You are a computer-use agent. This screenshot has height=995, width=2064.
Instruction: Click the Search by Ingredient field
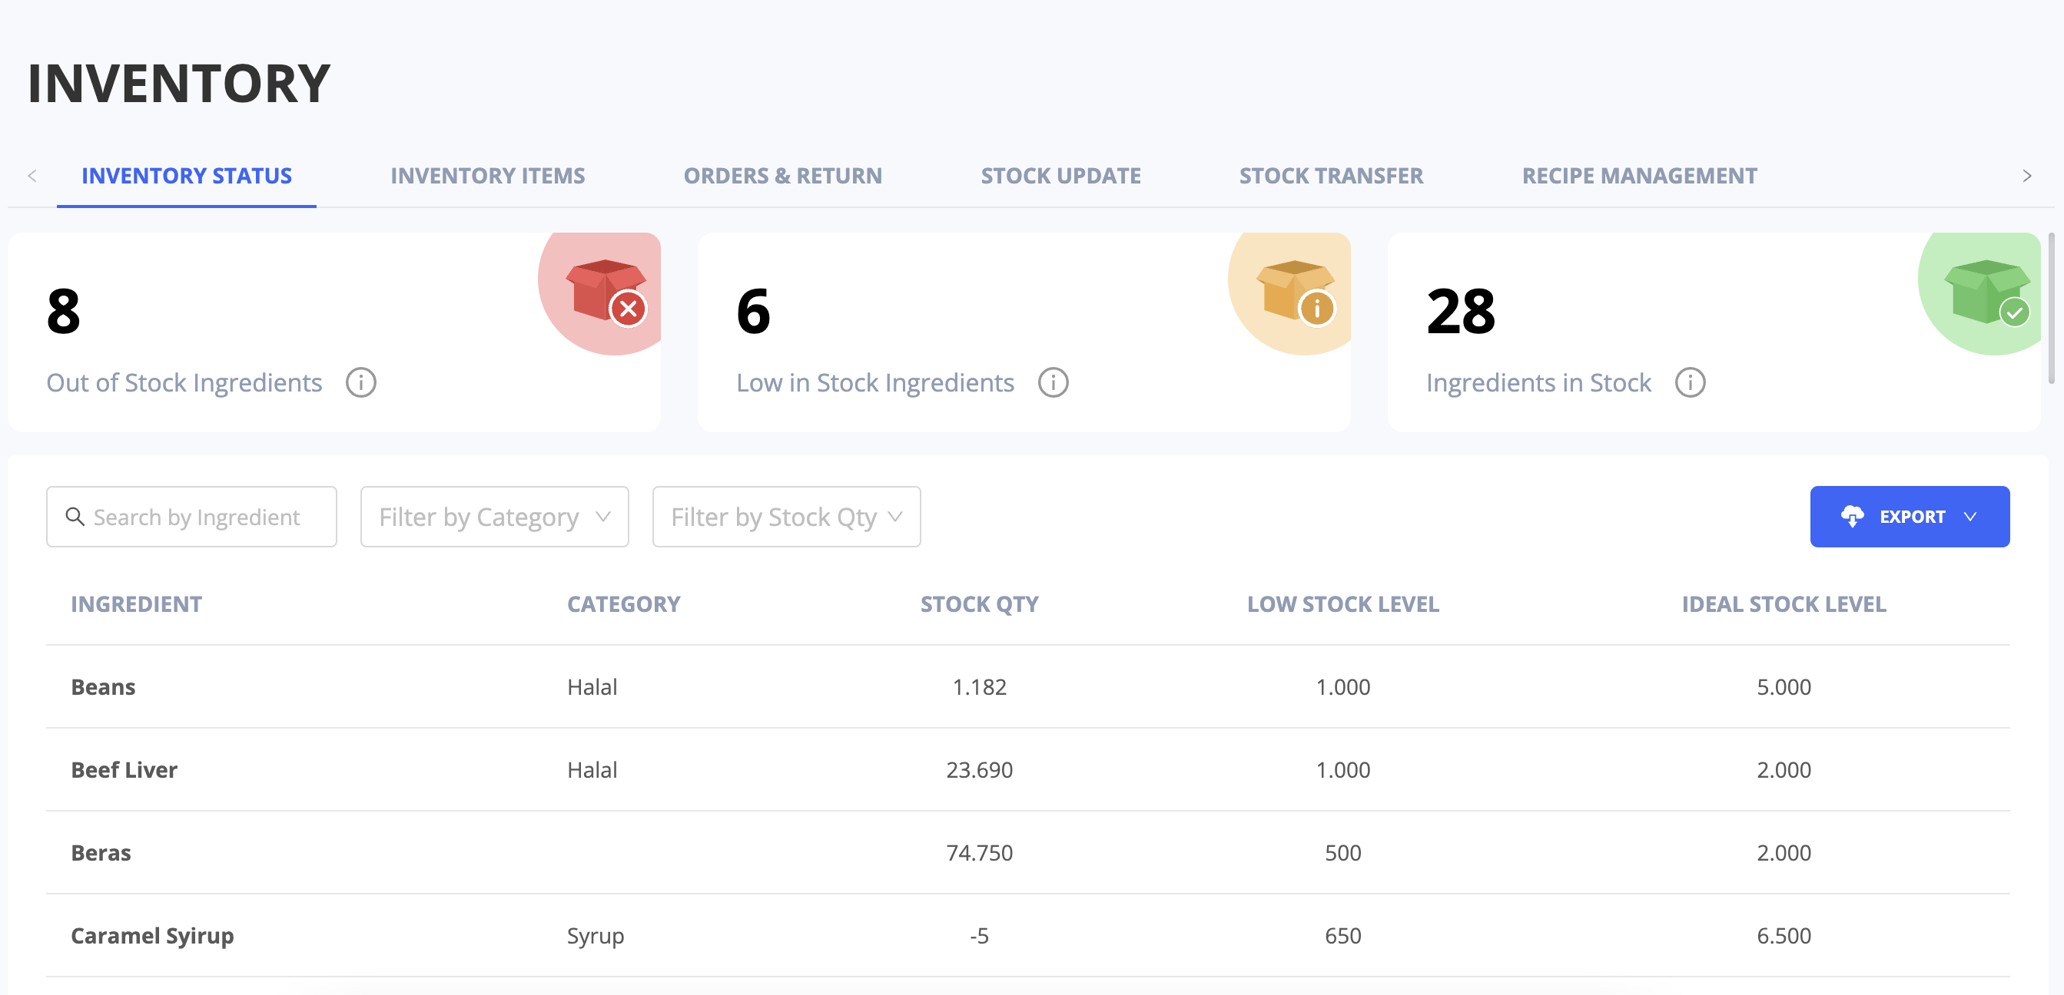[x=191, y=516]
